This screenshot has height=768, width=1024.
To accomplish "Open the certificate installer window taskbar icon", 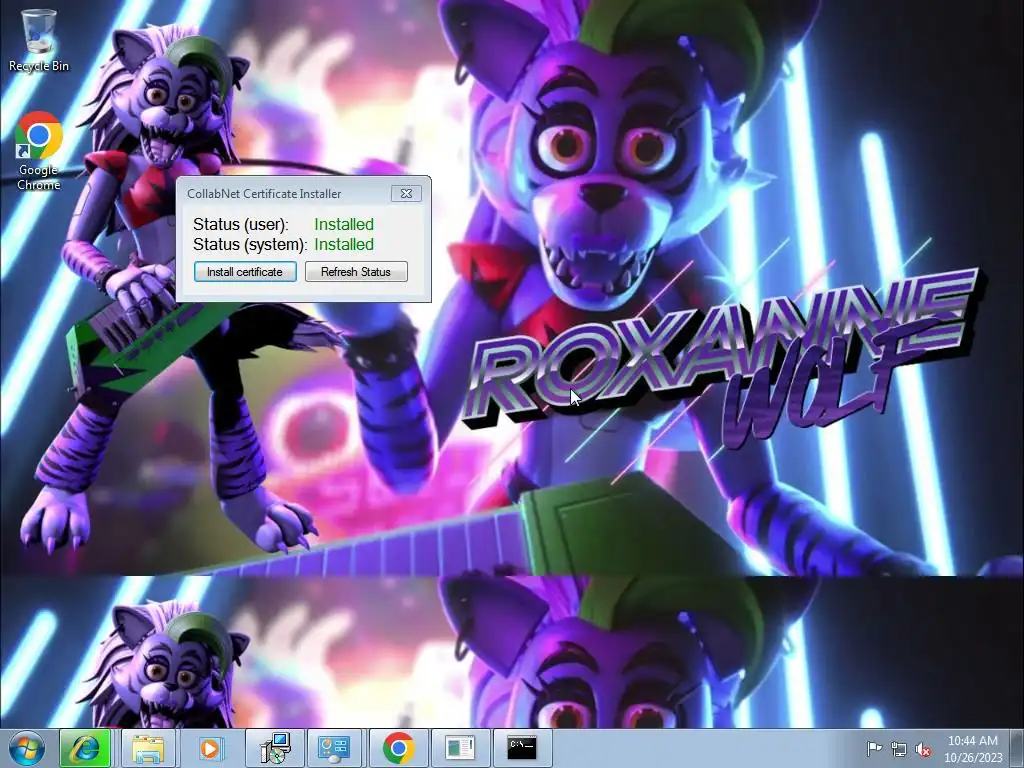I will click(x=460, y=748).
